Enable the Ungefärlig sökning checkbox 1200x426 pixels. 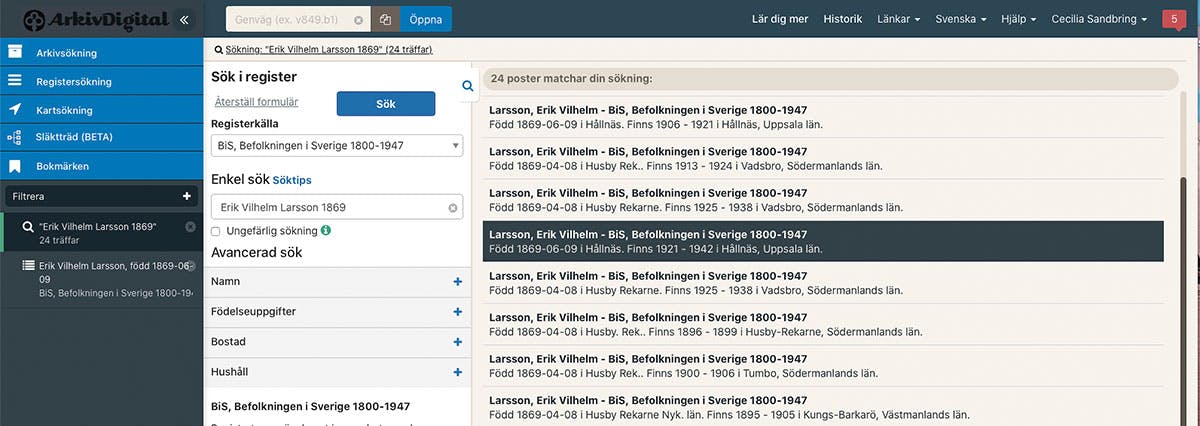pos(216,231)
